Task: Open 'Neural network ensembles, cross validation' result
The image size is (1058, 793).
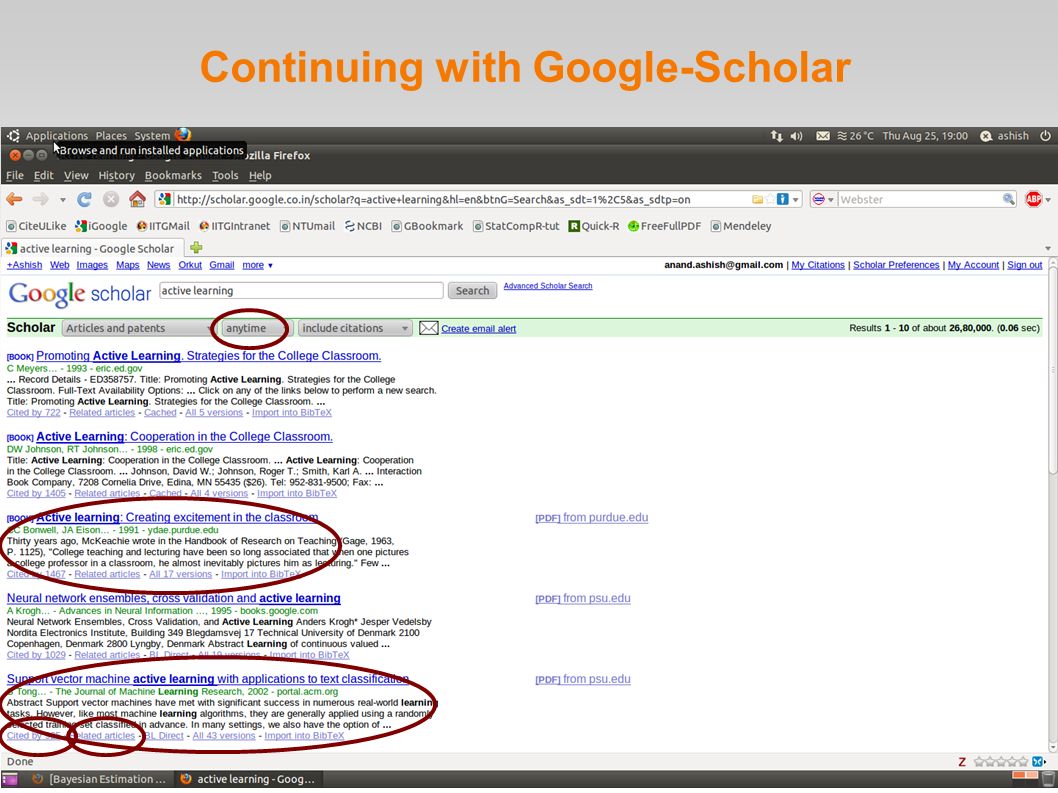Action: 173,598
